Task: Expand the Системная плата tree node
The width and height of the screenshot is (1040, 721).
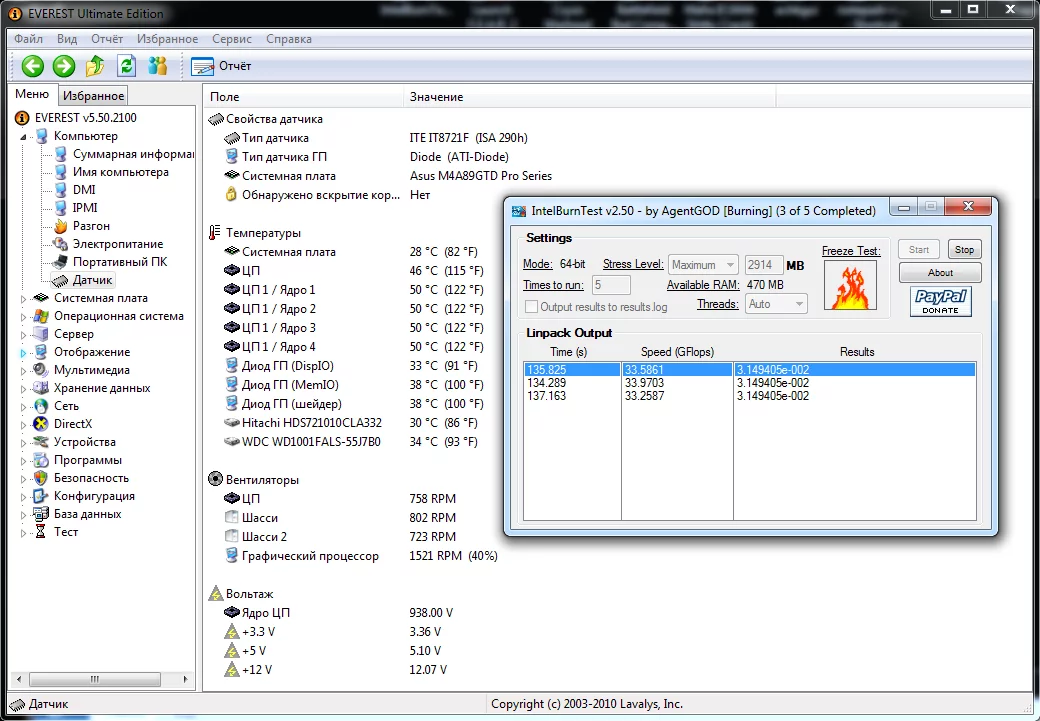Action: (x=24, y=298)
